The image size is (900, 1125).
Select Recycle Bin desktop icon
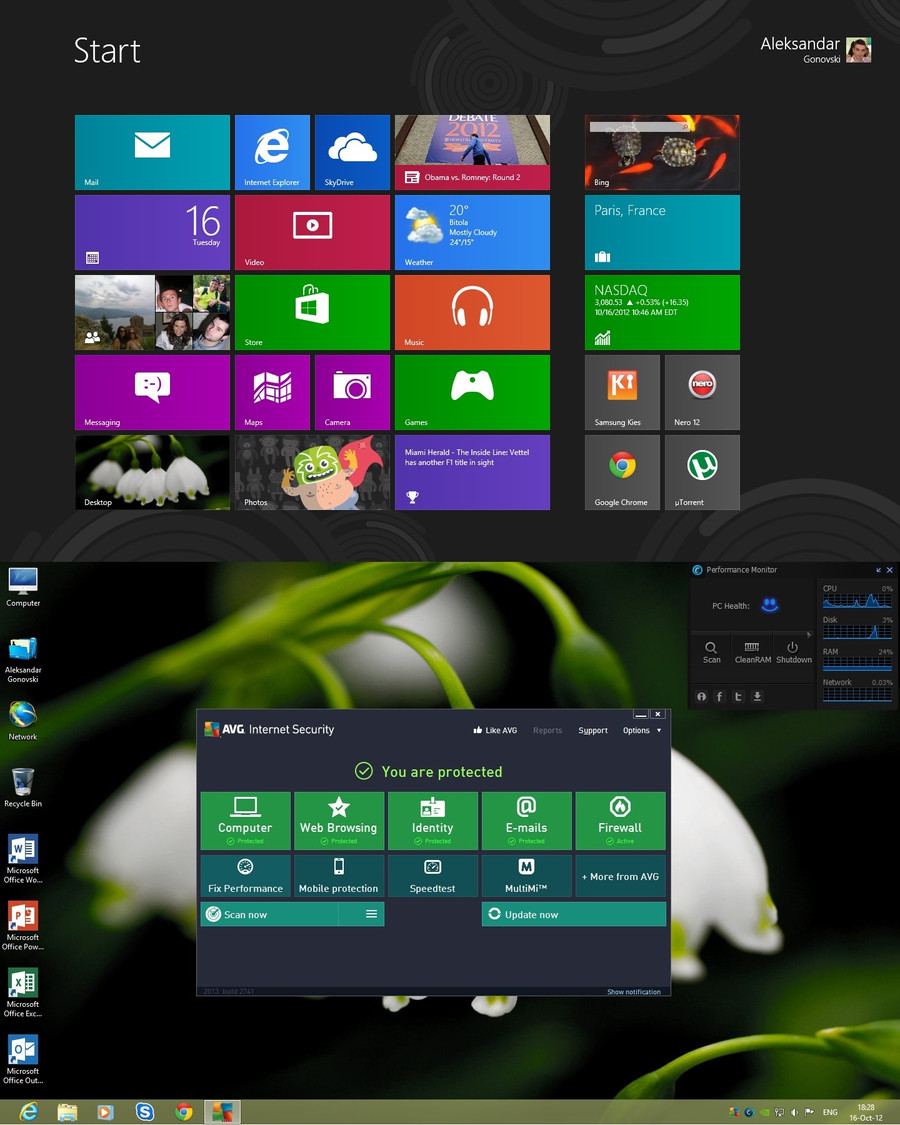[23, 787]
